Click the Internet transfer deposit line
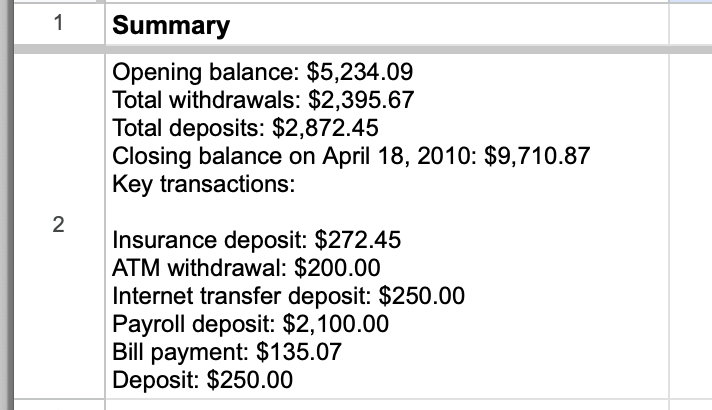The width and height of the screenshot is (712, 410). point(288,296)
